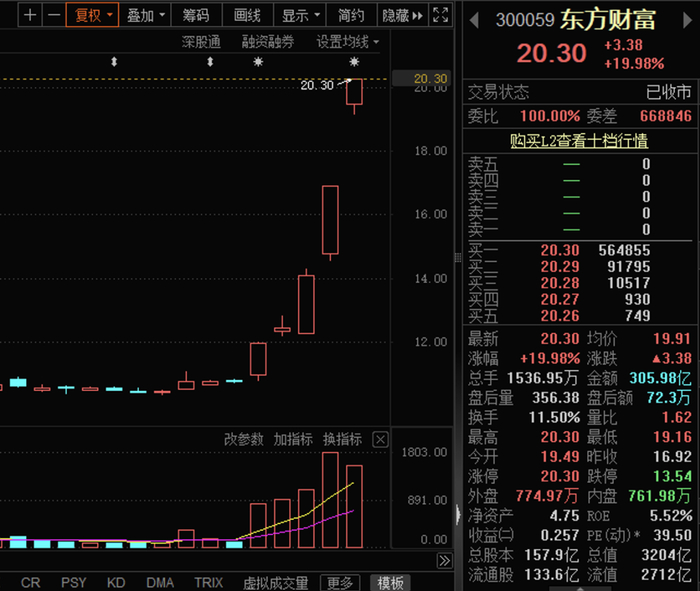Click the 跌停 value 13.54

tap(672, 476)
